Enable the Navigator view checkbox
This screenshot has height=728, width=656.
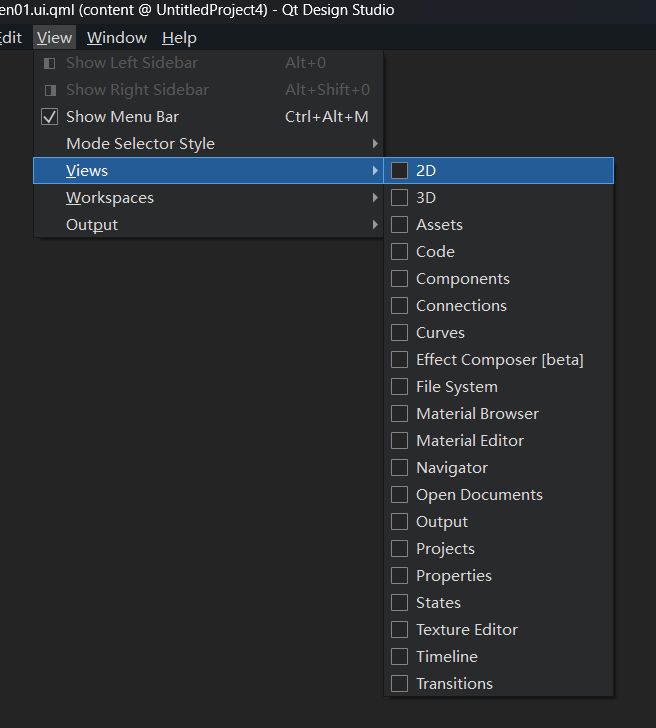click(x=399, y=468)
